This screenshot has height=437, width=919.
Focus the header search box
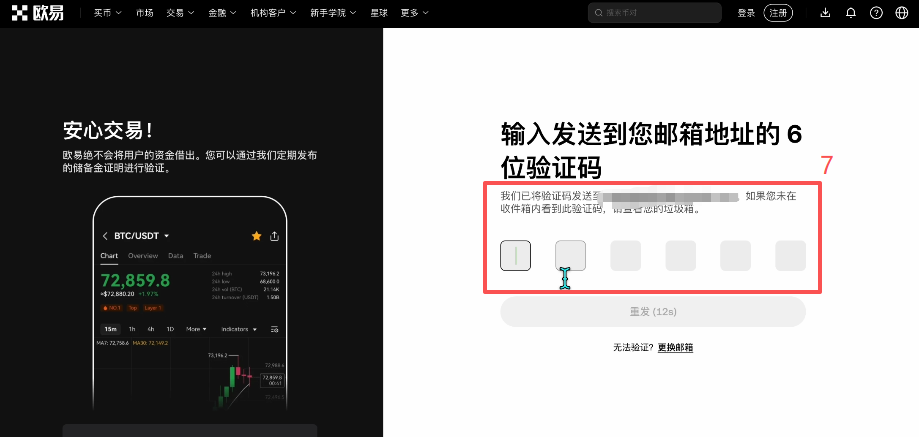pyautogui.click(x=655, y=13)
